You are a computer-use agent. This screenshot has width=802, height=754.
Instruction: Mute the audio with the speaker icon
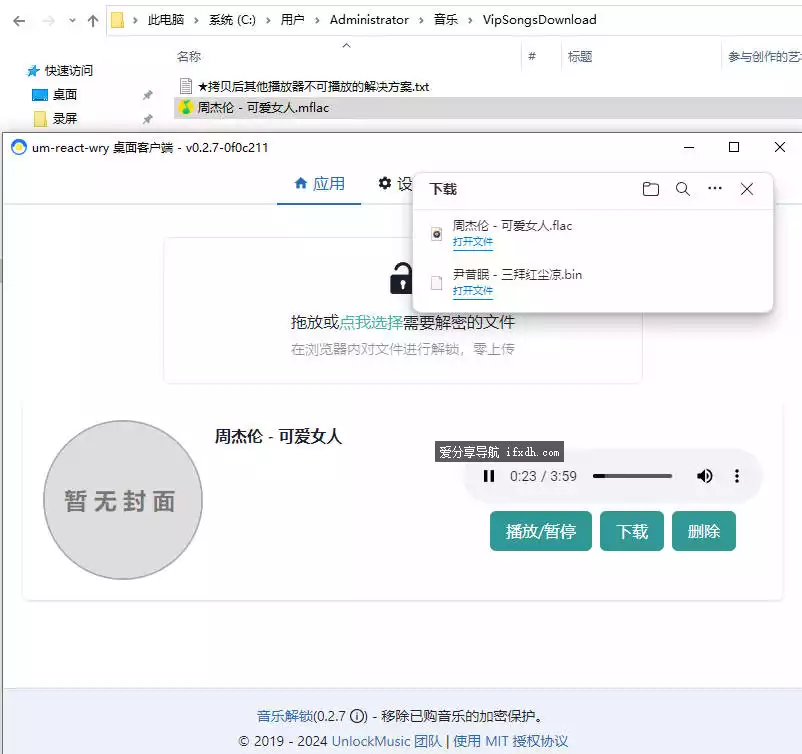[x=703, y=477]
